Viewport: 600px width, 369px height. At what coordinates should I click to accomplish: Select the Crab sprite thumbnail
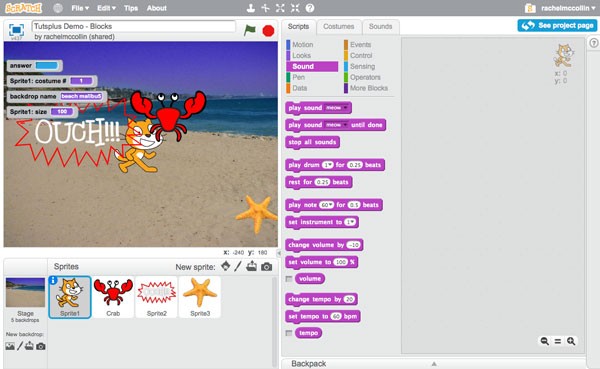tap(113, 297)
